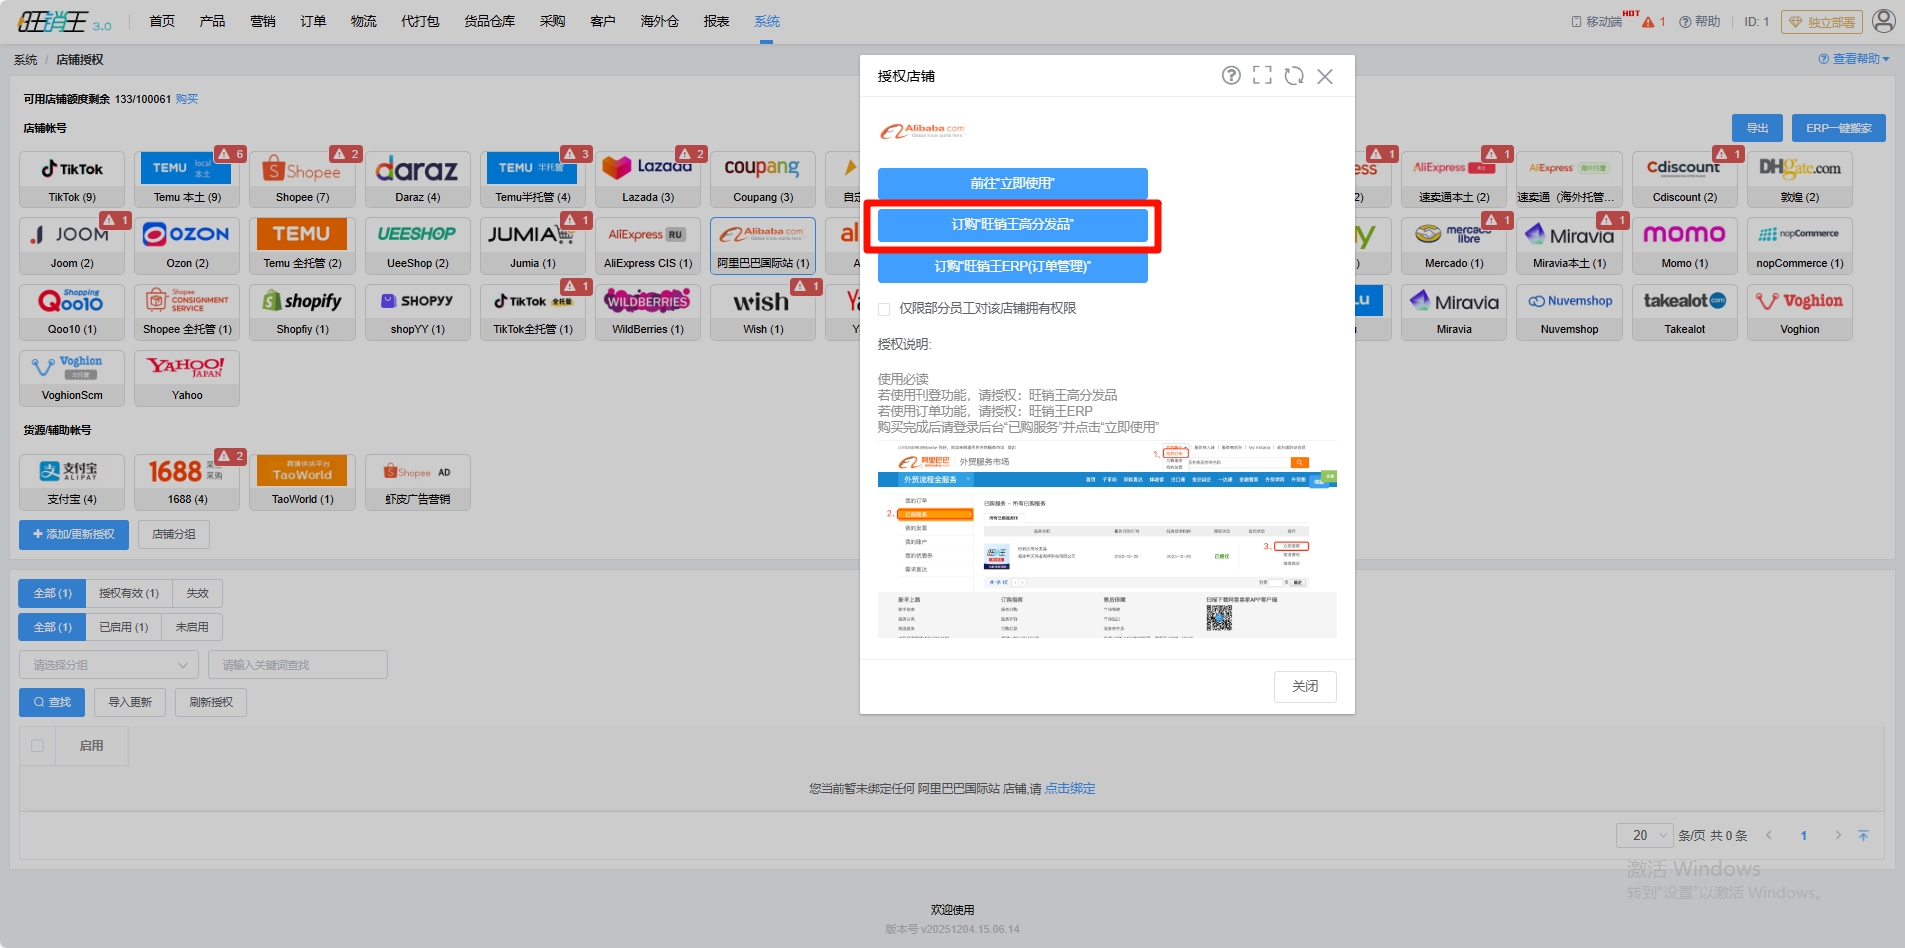Expand the page size dropdown showing 20
This screenshot has width=1905, height=948.
coord(1644,836)
